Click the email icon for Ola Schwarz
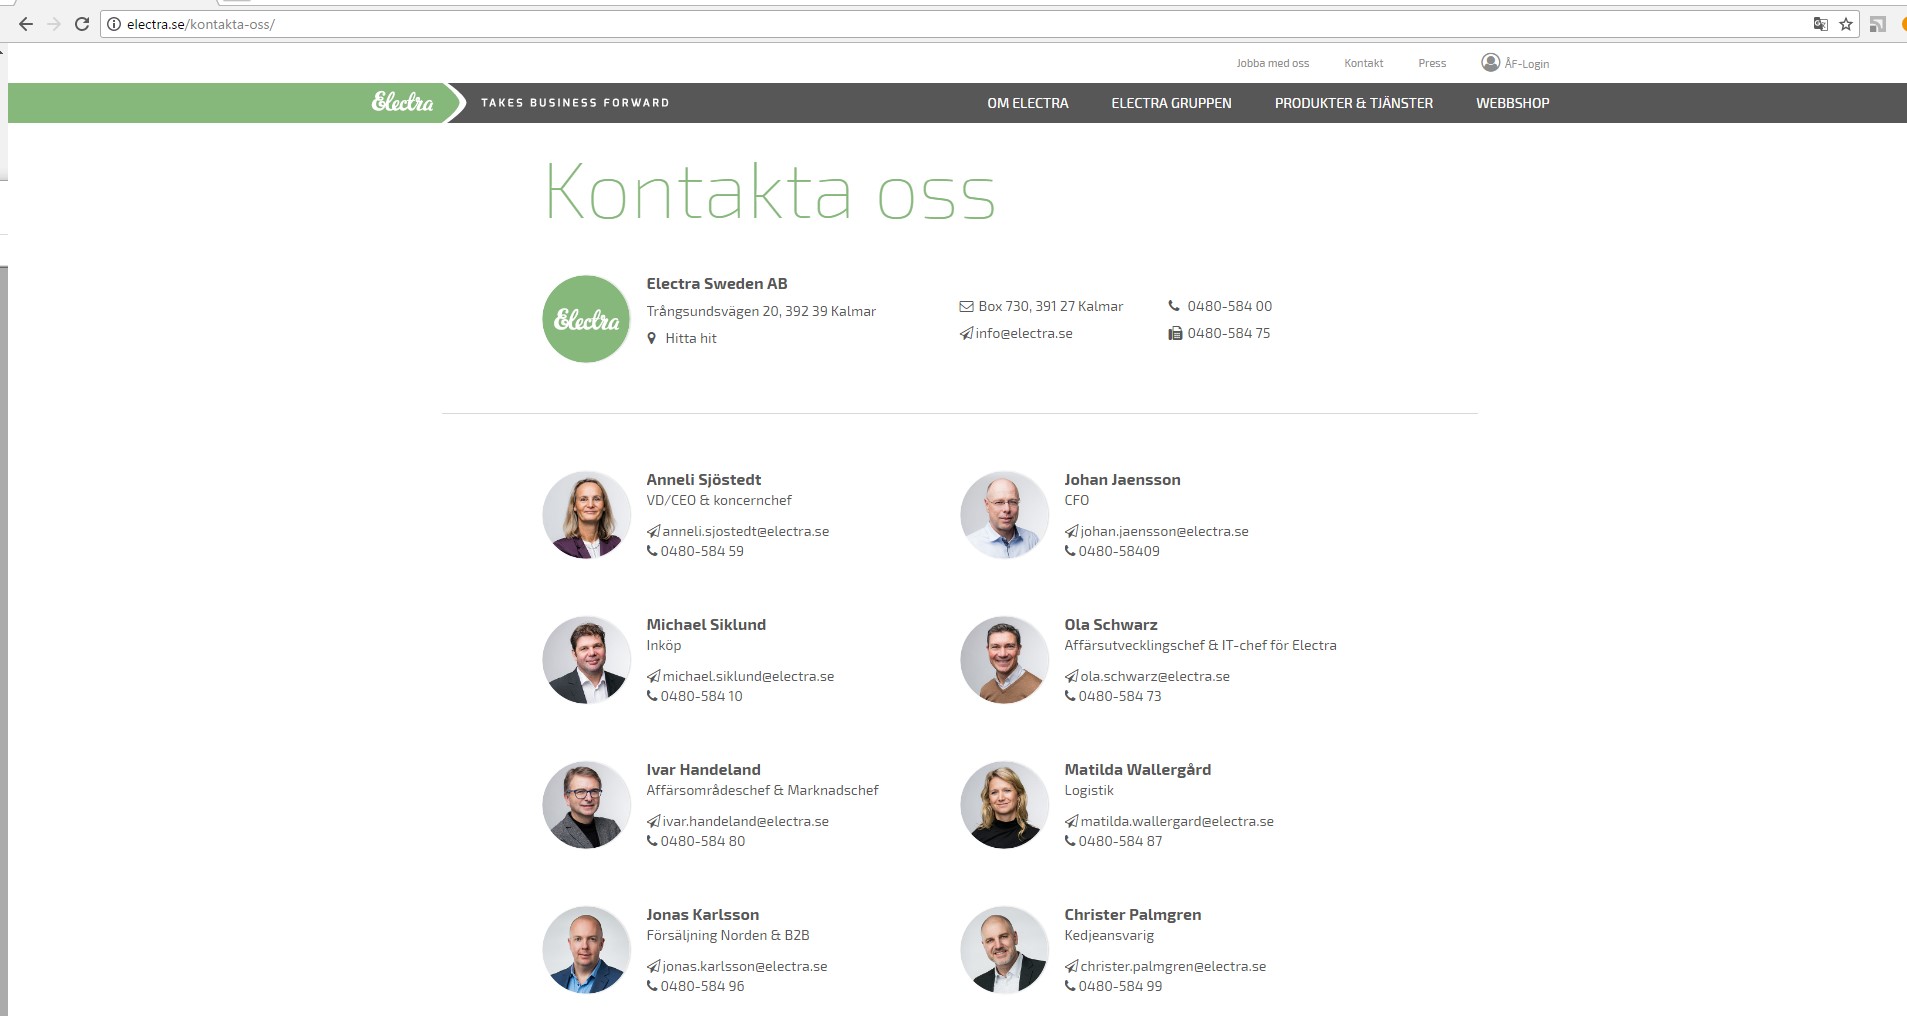 click(1071, 676)
